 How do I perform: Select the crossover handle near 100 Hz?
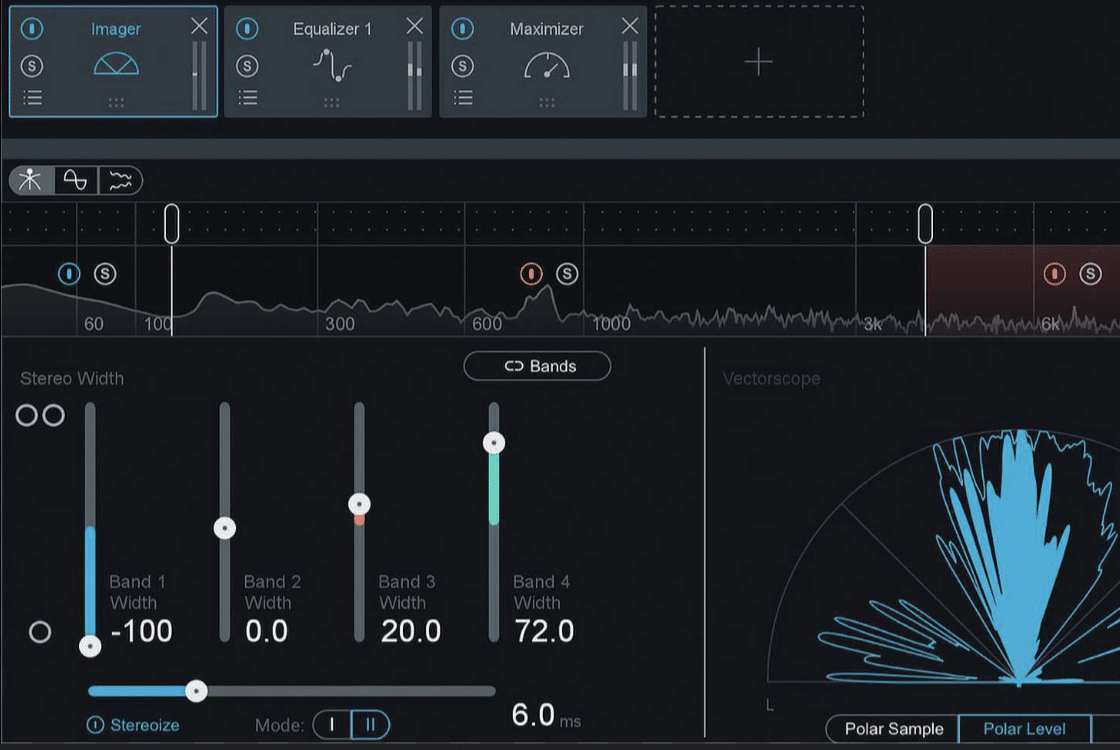tap(171, 224)
